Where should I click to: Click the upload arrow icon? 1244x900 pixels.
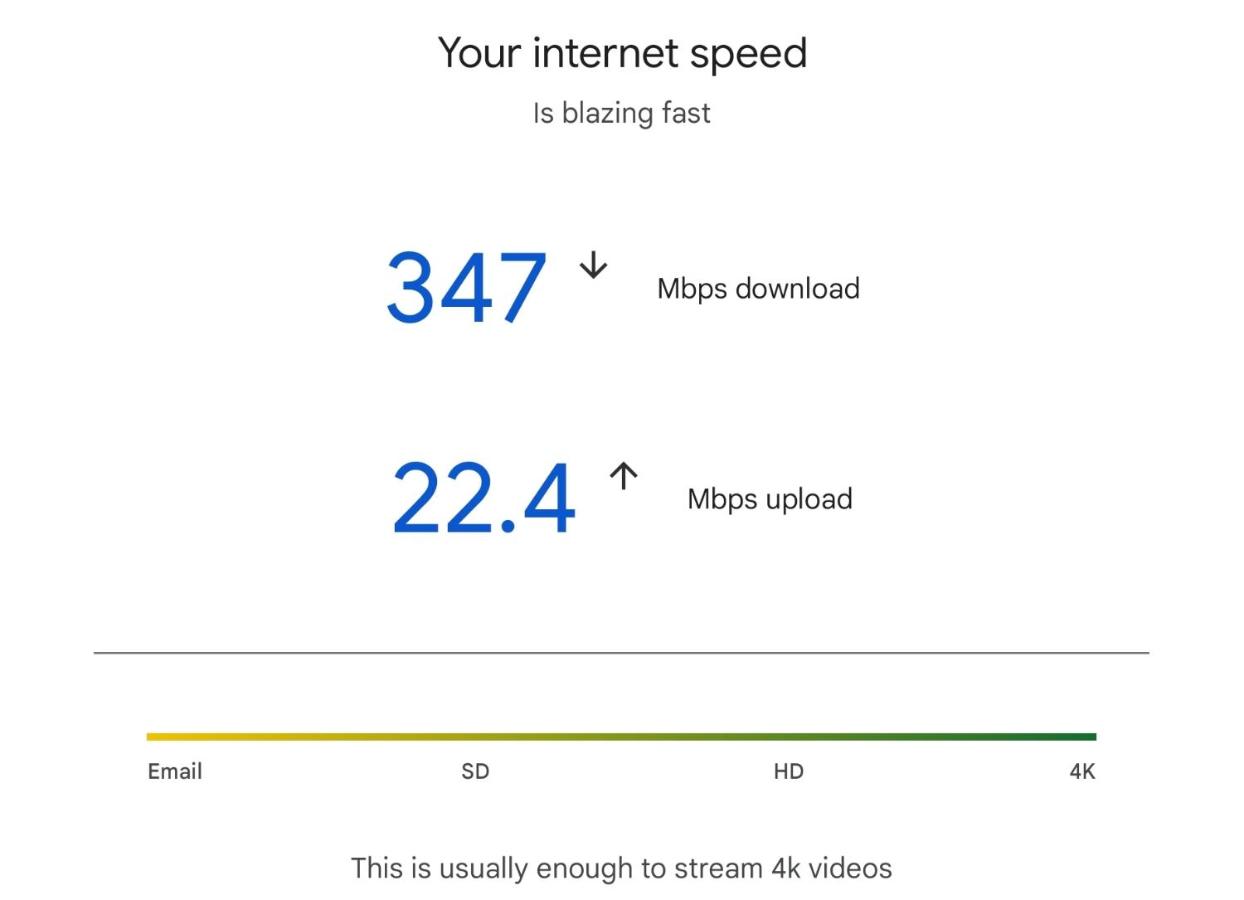[623, 477]
